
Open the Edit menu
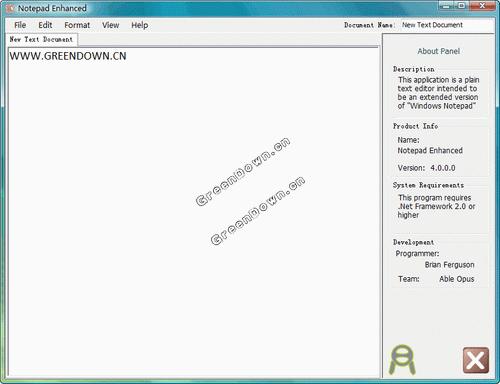tap(45, 25)
